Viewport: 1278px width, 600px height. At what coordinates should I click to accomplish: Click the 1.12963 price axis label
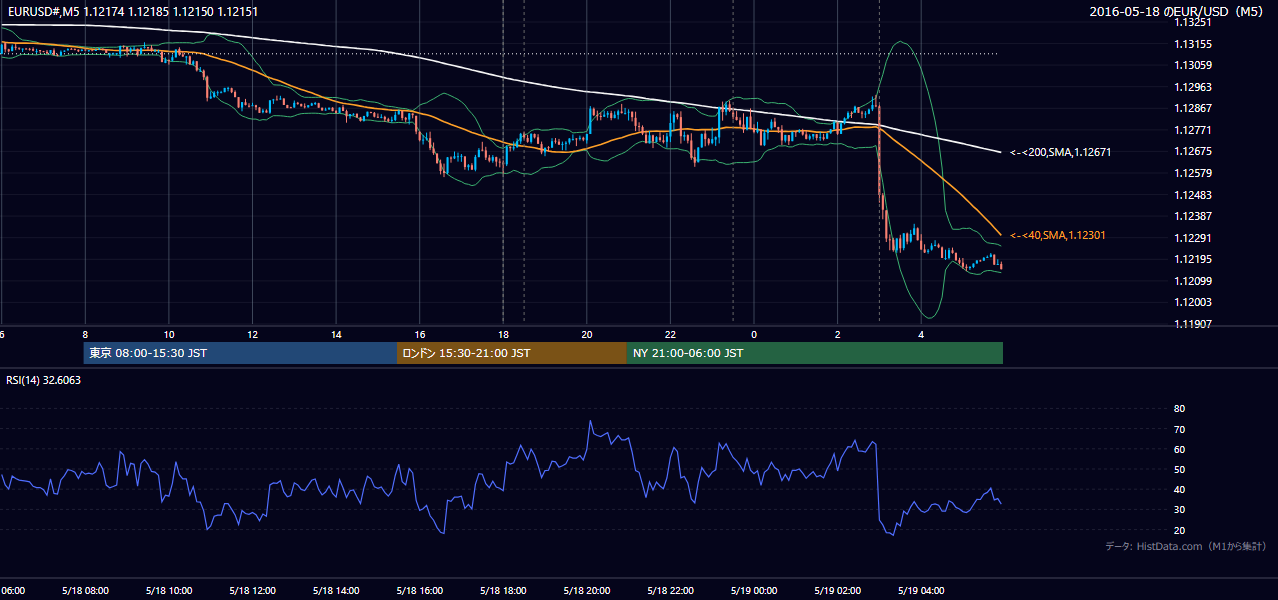coord(1193,87)
